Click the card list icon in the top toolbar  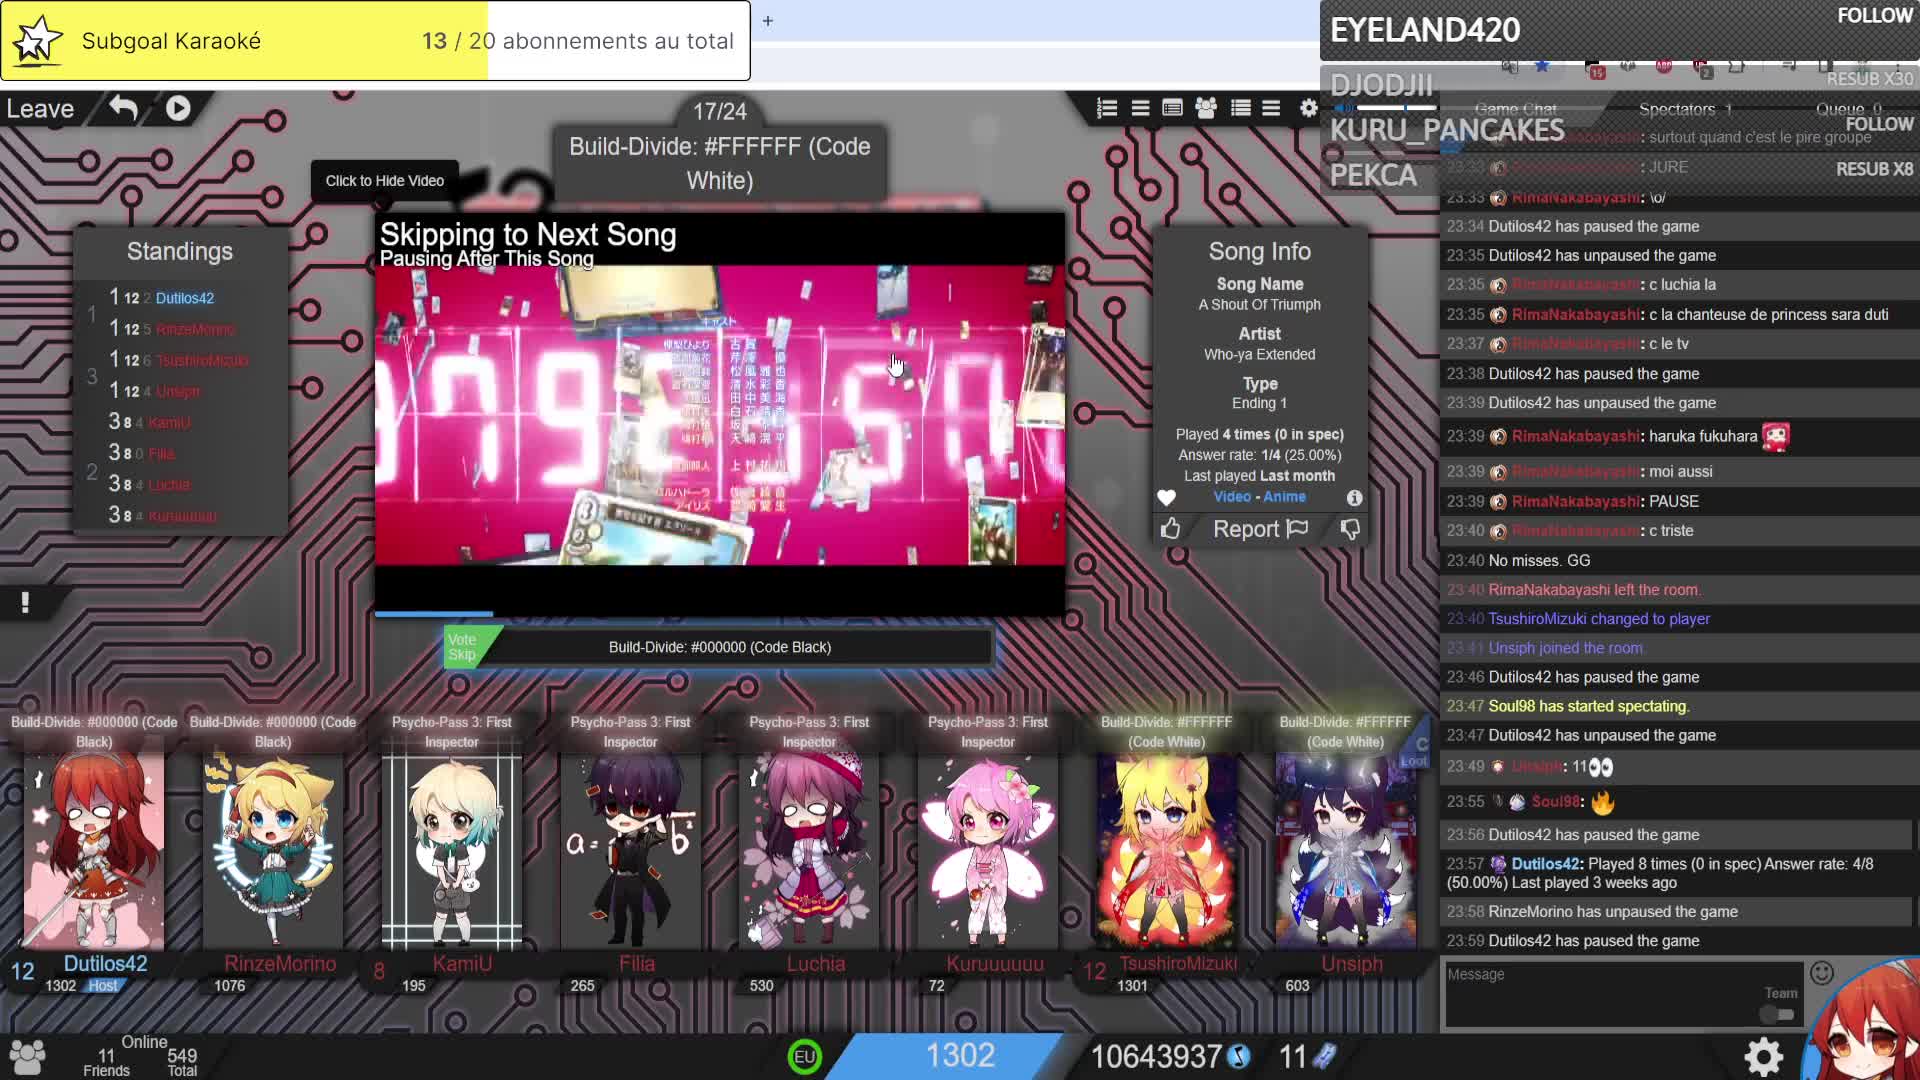point(1172,108)
